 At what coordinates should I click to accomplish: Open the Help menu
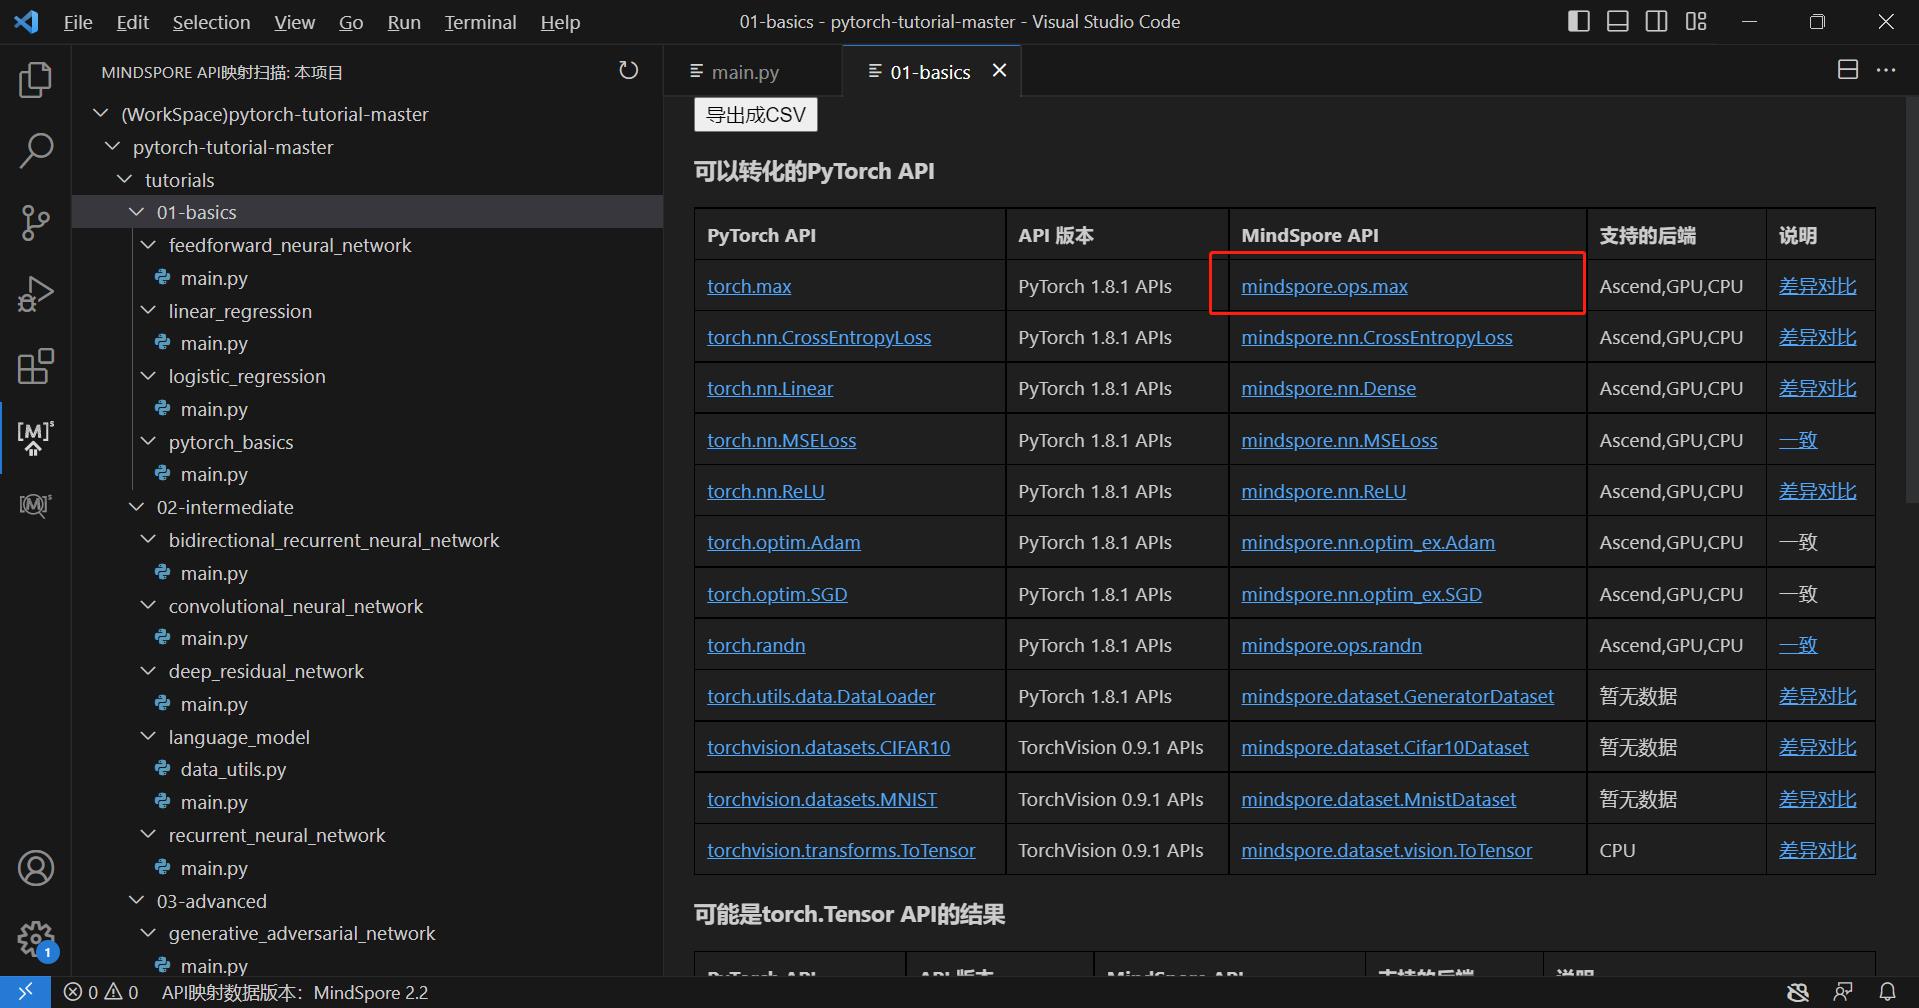coord(560,22)
